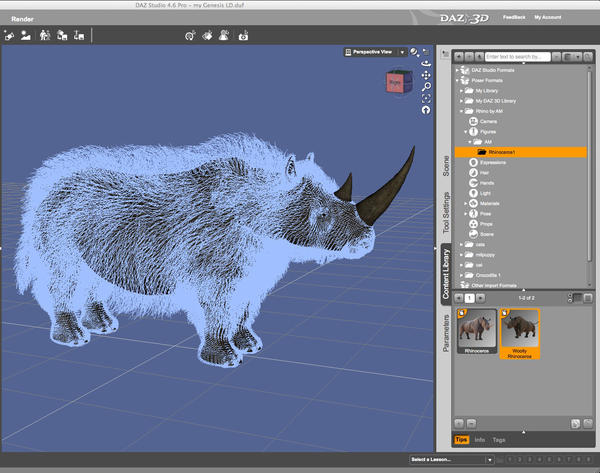
Task: Select the Expressions folder in tree
Action: [493, 162]
